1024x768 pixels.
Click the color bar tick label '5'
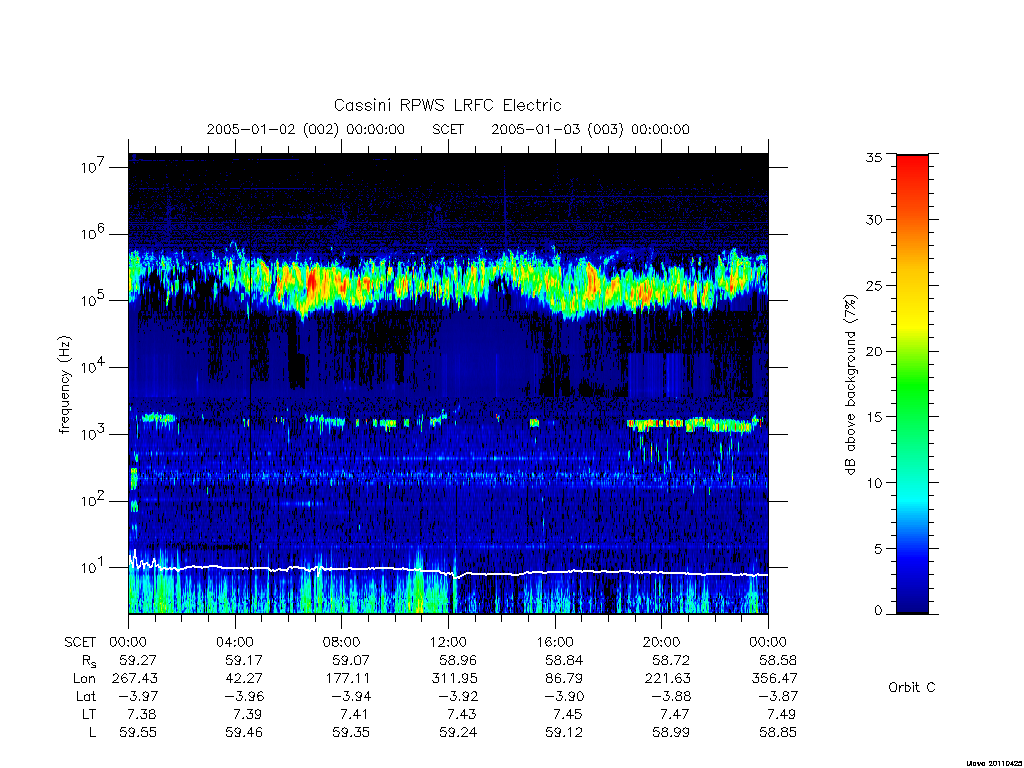(x=878, y=549)
